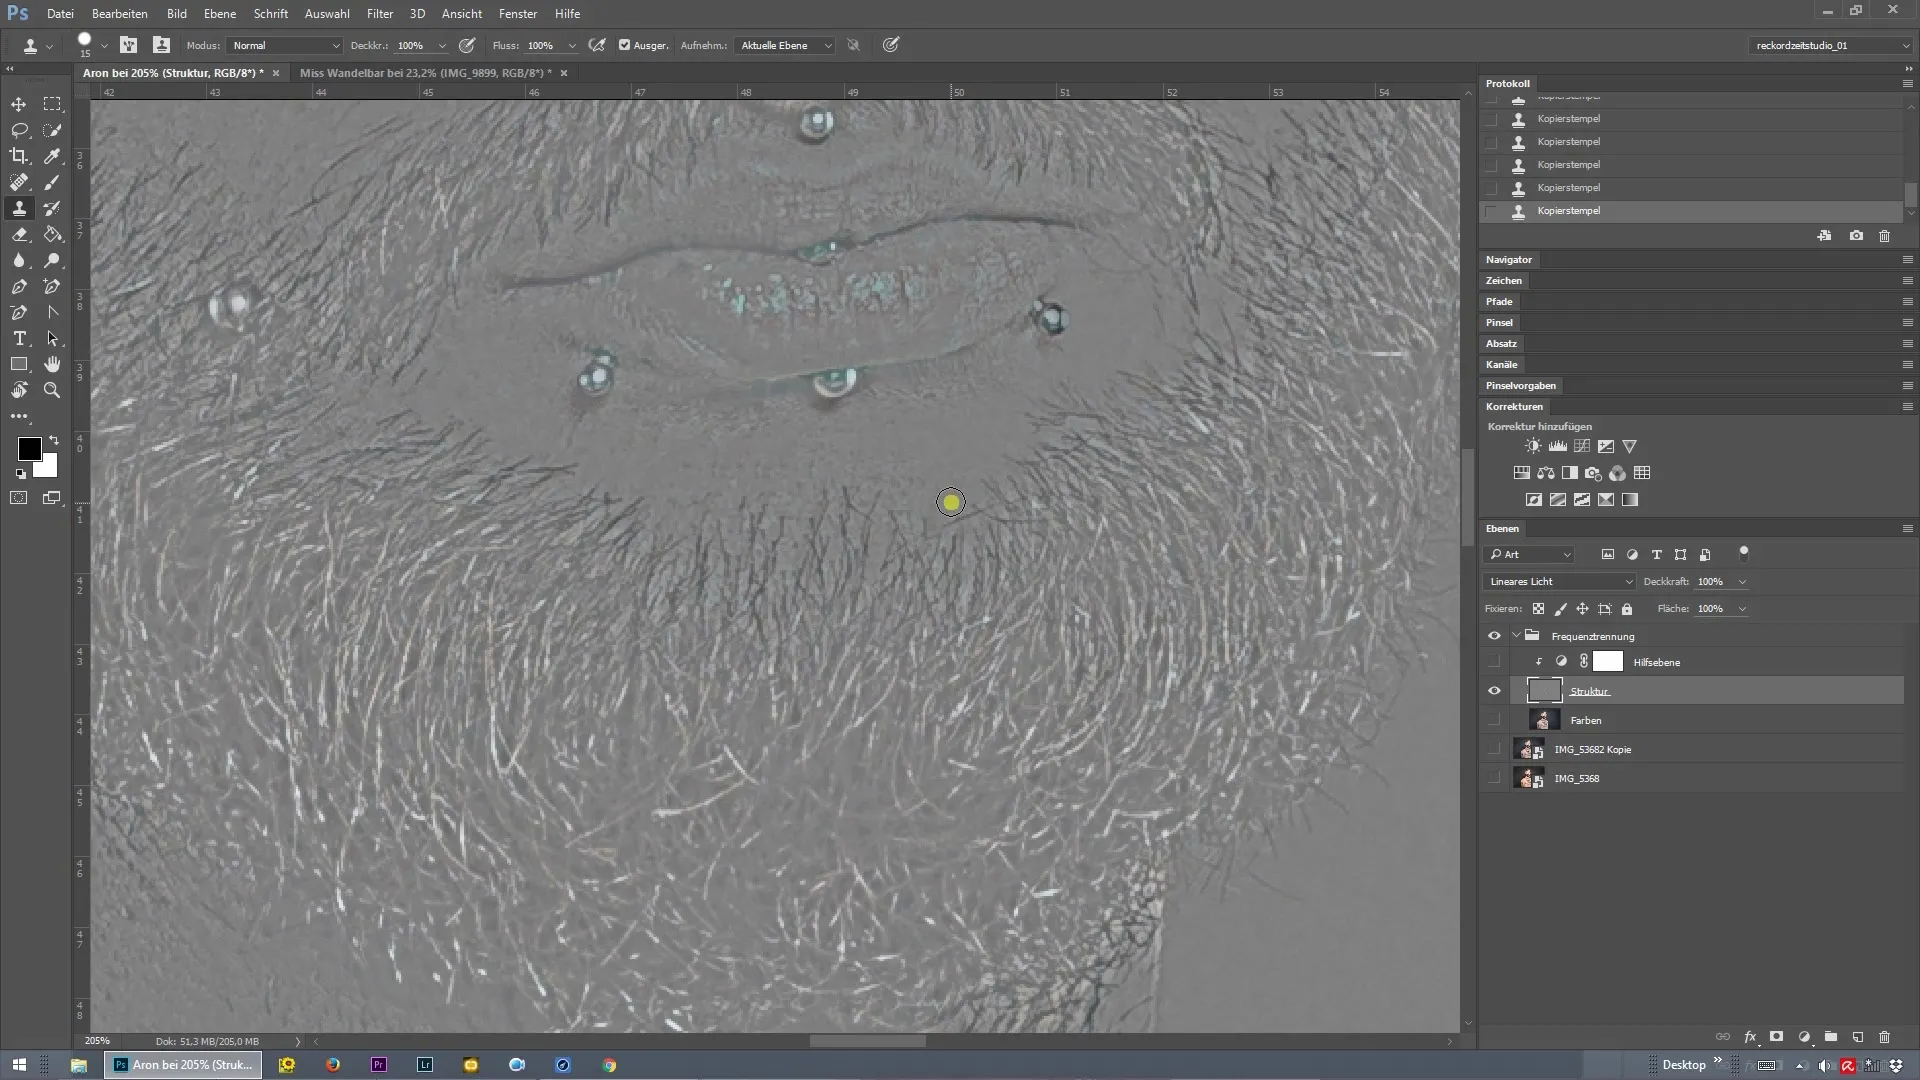Show the IMG_5368 layer
This screenshot has width=1920, height=1080.
coord(1494,778)
